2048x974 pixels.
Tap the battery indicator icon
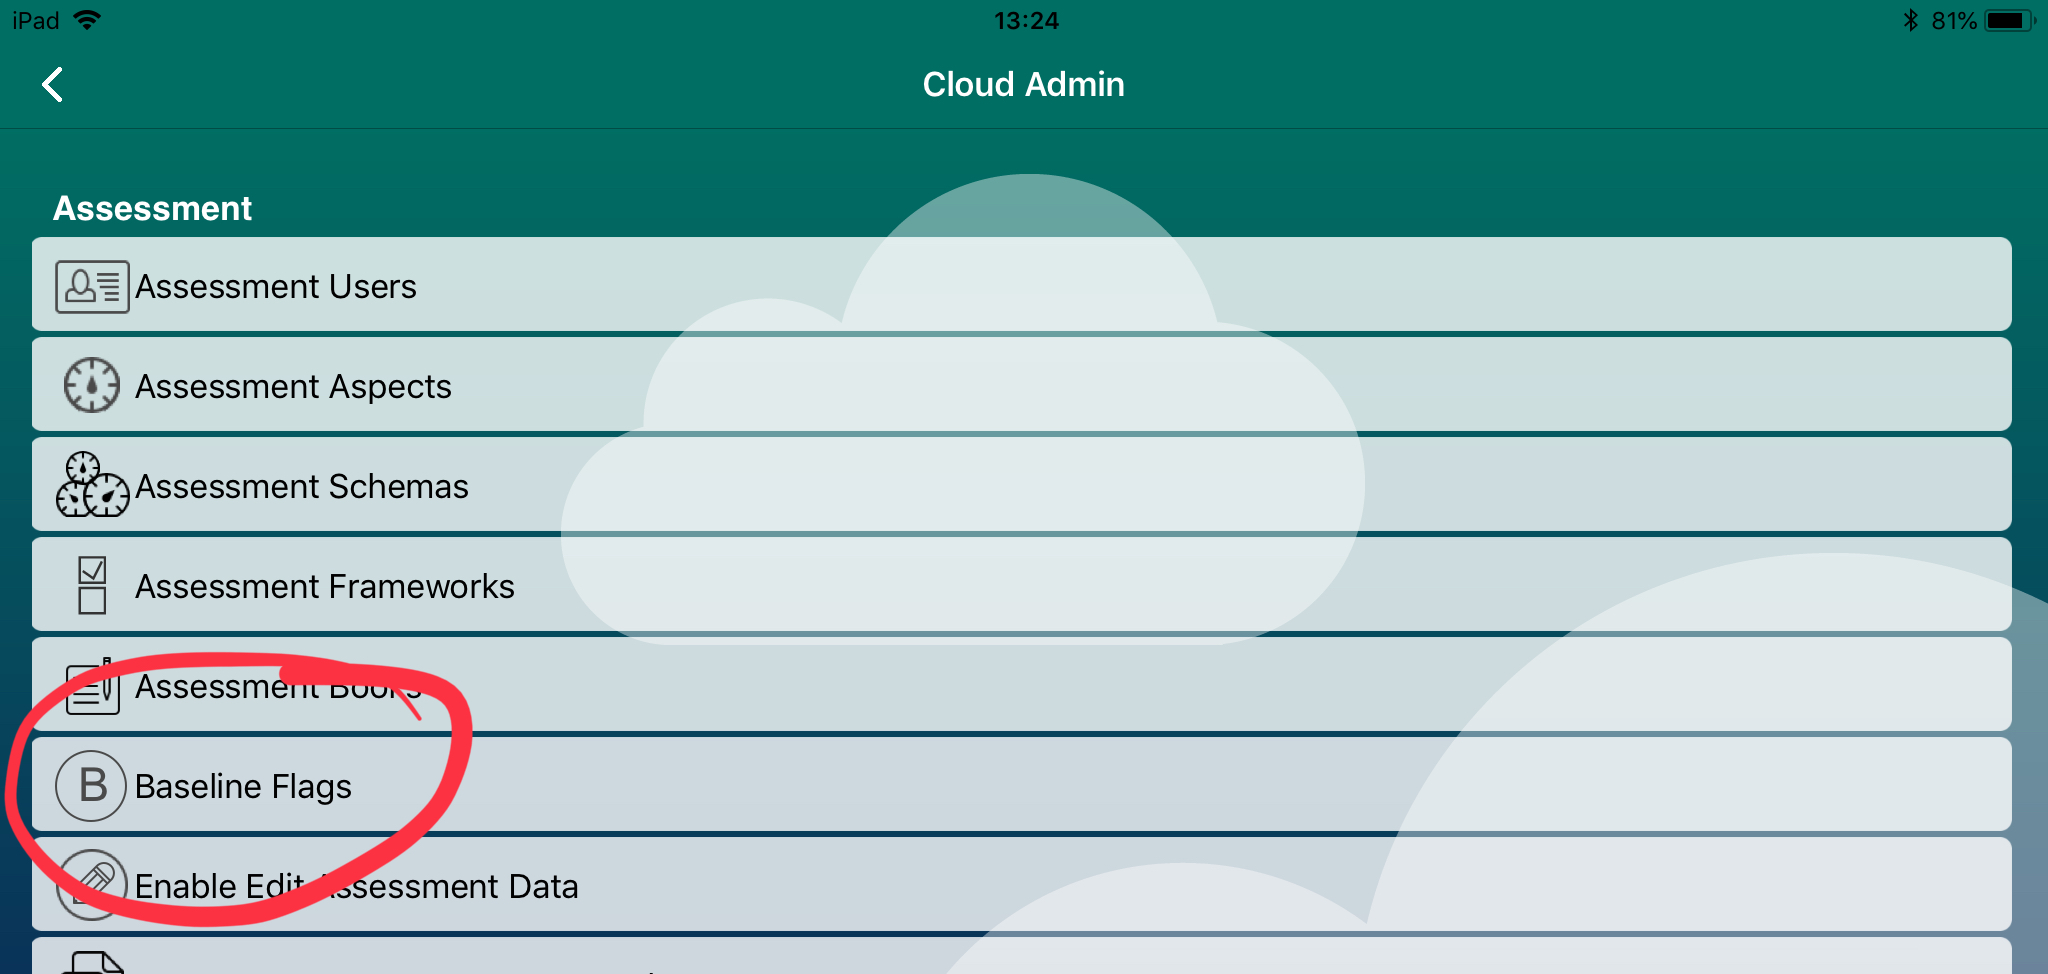click(x=2010, y=20)
